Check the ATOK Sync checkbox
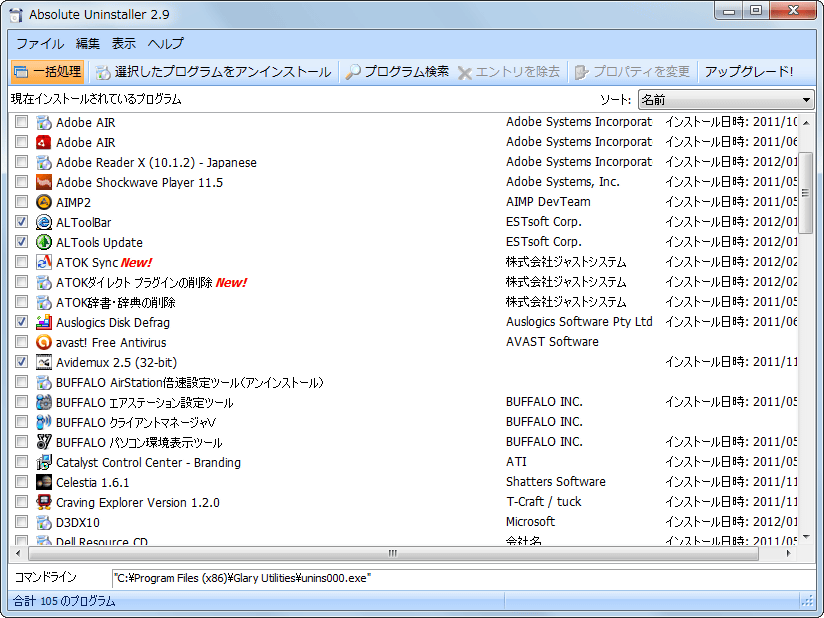This screenshot has width=824, height=618. [x=22, y=262]
